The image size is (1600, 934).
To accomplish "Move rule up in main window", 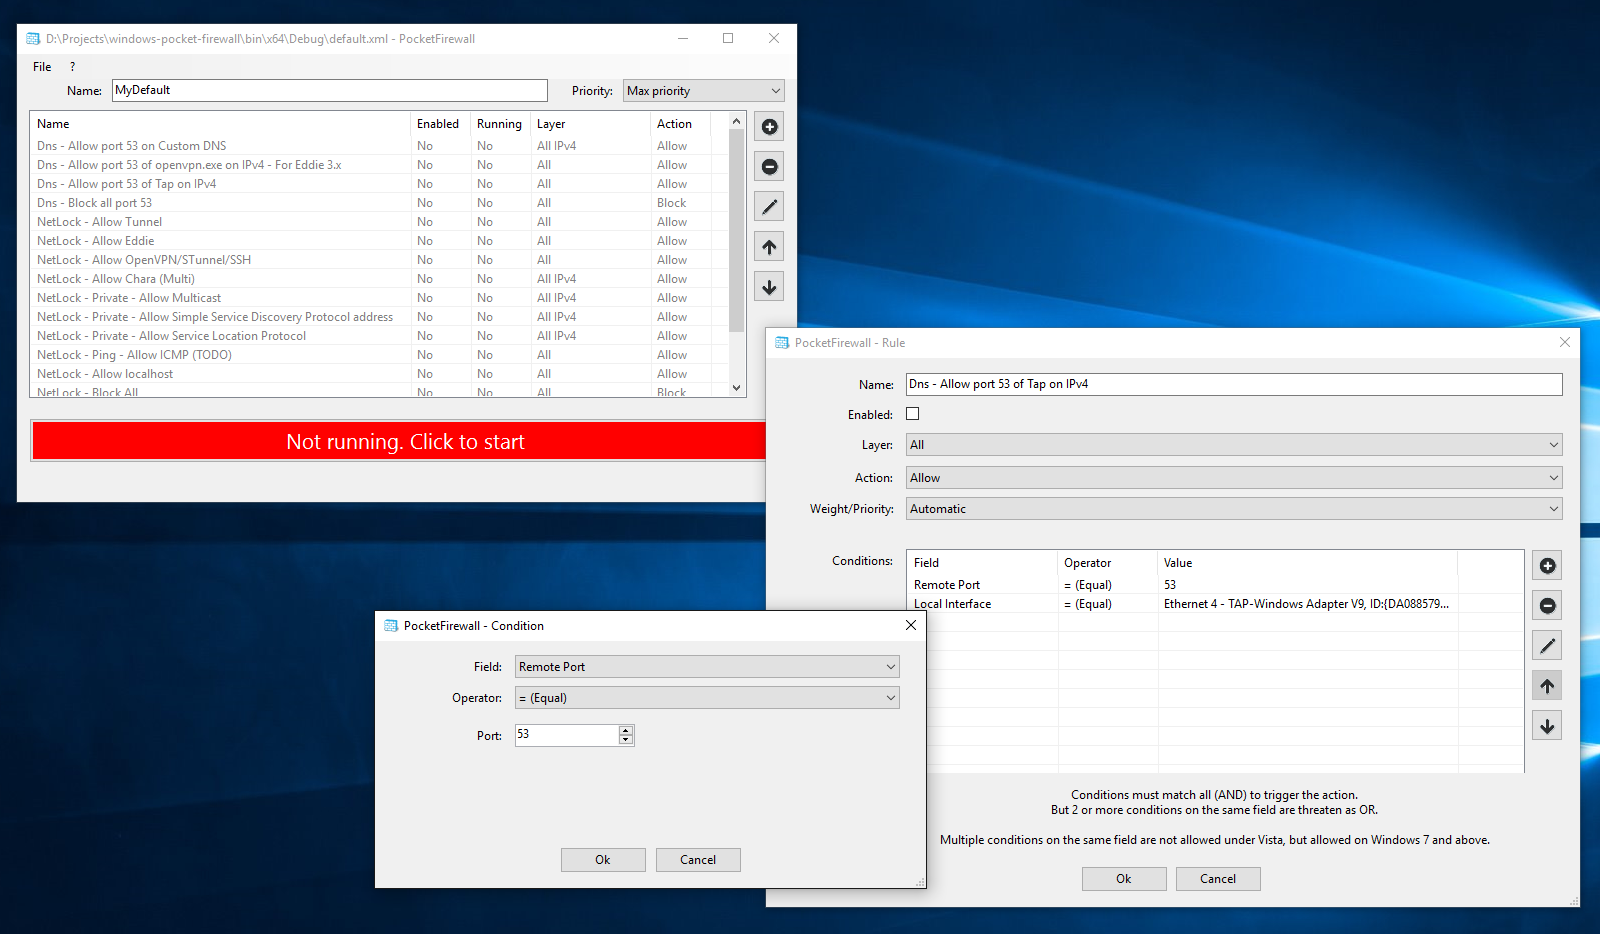I will [x=769, y=247].
